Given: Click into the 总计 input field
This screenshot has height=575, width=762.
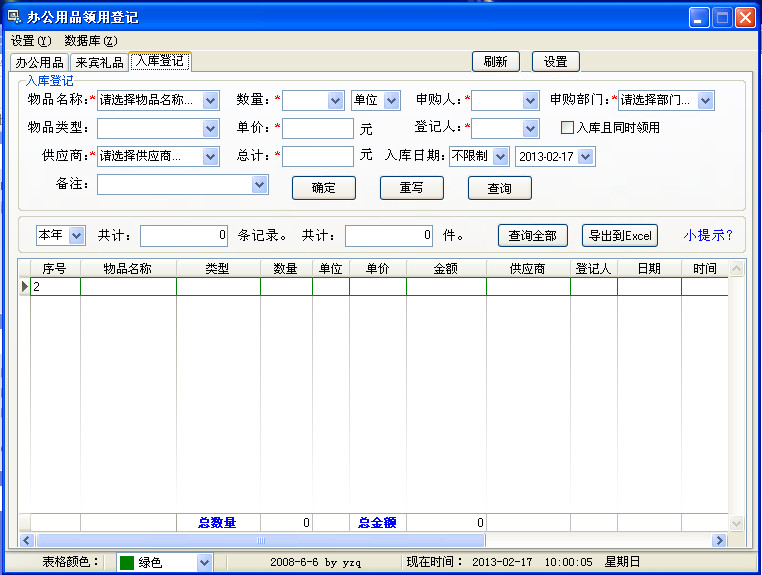Looking at the screenshot, I should click(x=318, y=157).
